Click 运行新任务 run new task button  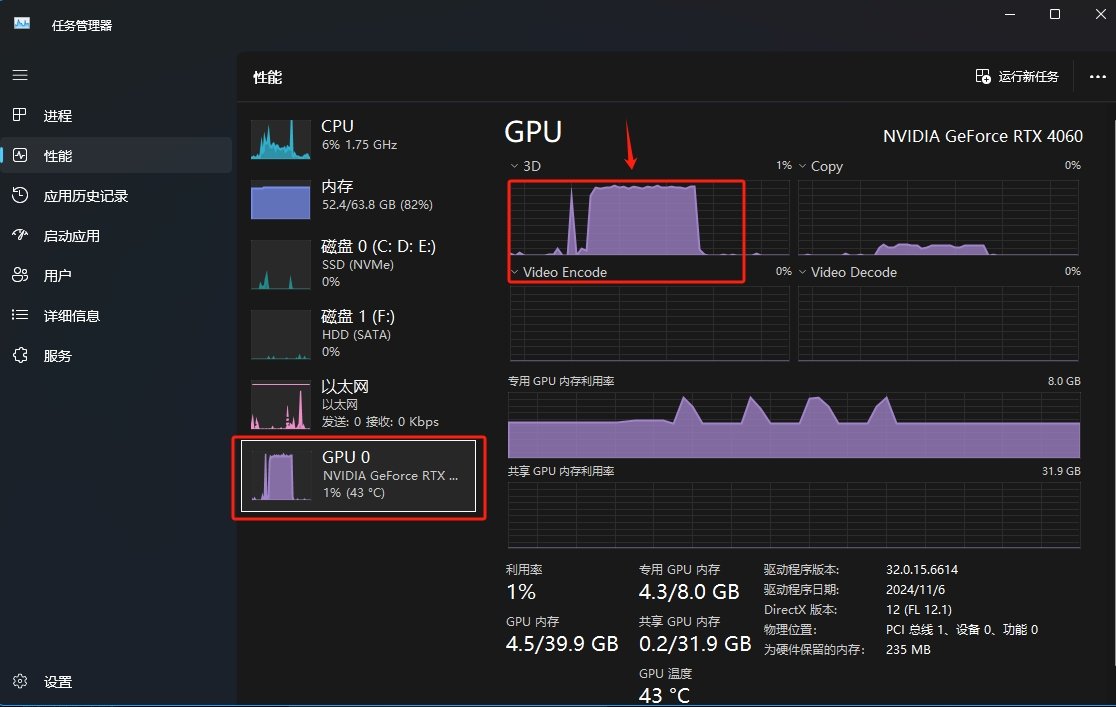1017,77
